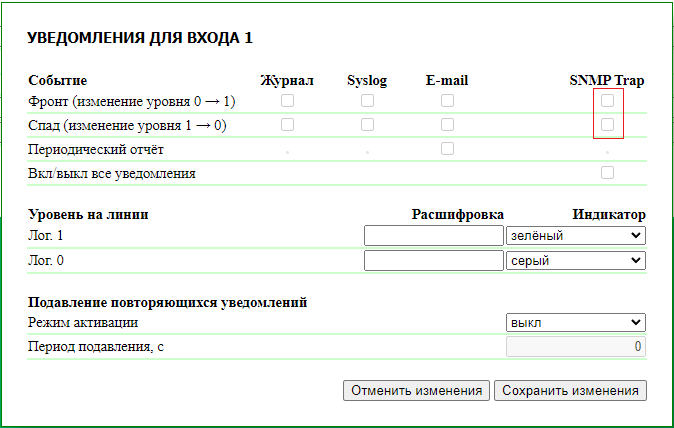Tick Syslog checkbox for Спад event
The width and height of the screenshot is (674, 428).
(367, 124)
